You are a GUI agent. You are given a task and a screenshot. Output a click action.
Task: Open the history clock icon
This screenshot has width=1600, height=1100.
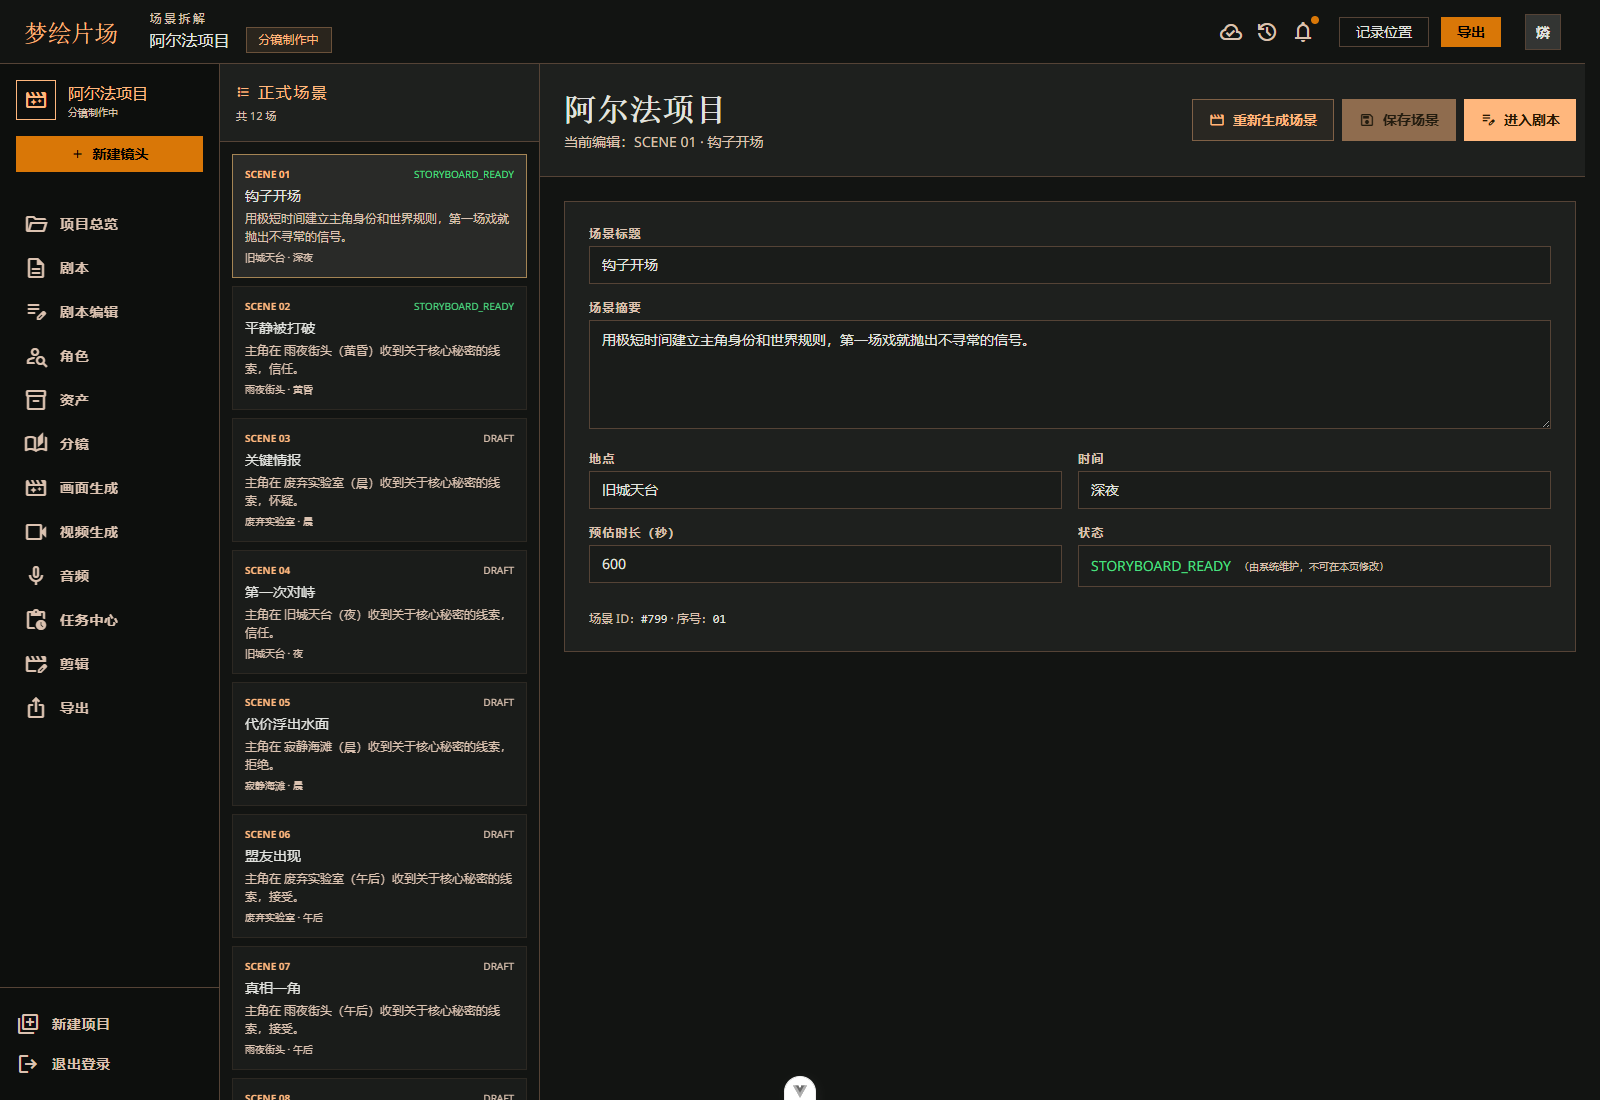click(1267, 32)
